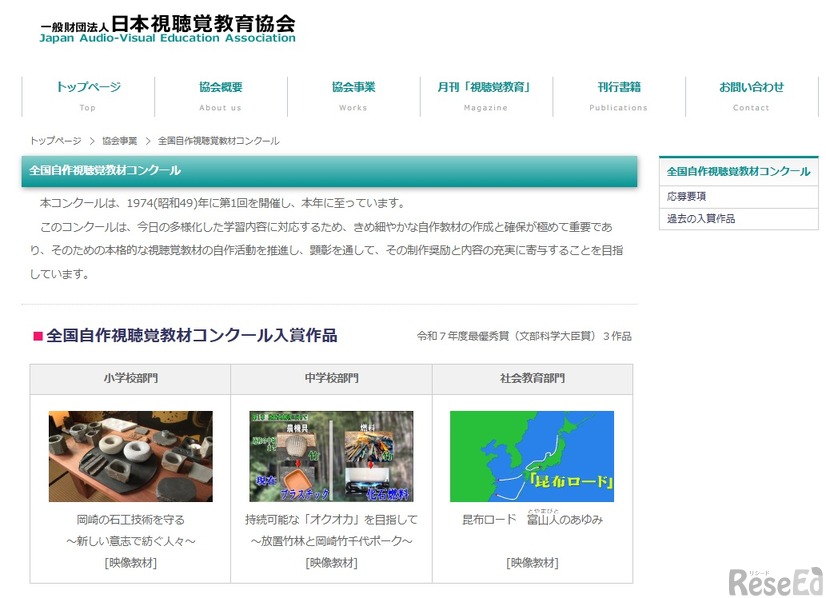The height and width of the screenshot is (598, 826).
Task: Click 持続可能な「オクオカ」を目指して title
Action: click(331, 520)
